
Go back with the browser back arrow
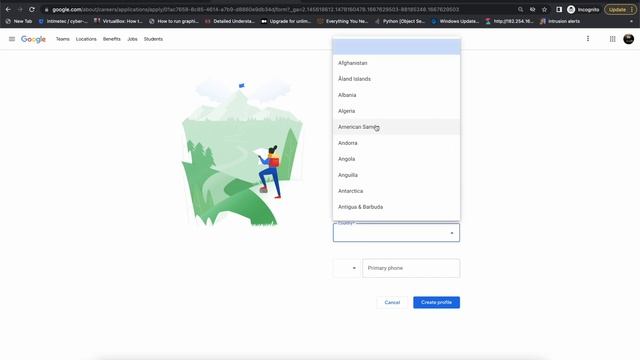[8, 9]
